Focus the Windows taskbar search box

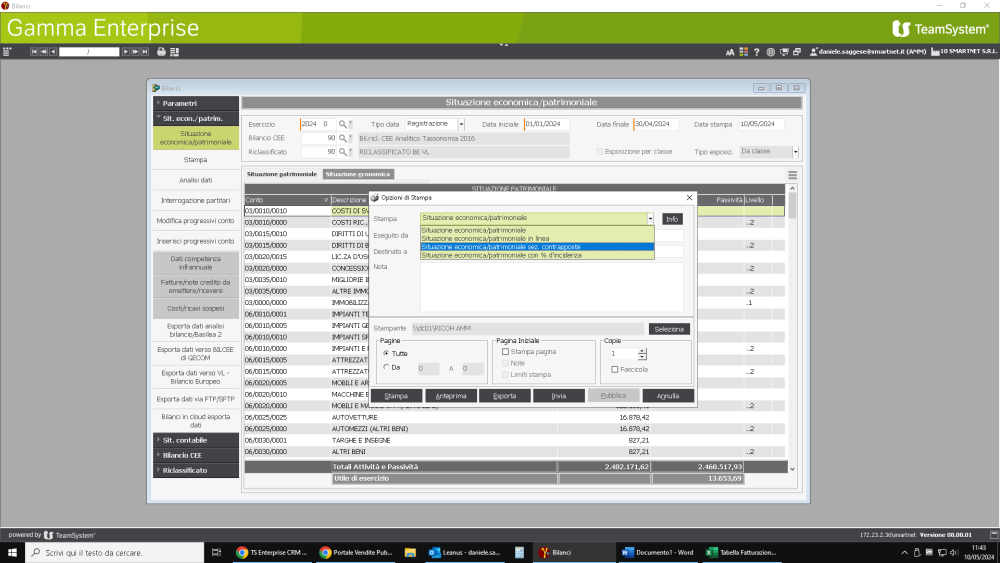pos(115,553)
